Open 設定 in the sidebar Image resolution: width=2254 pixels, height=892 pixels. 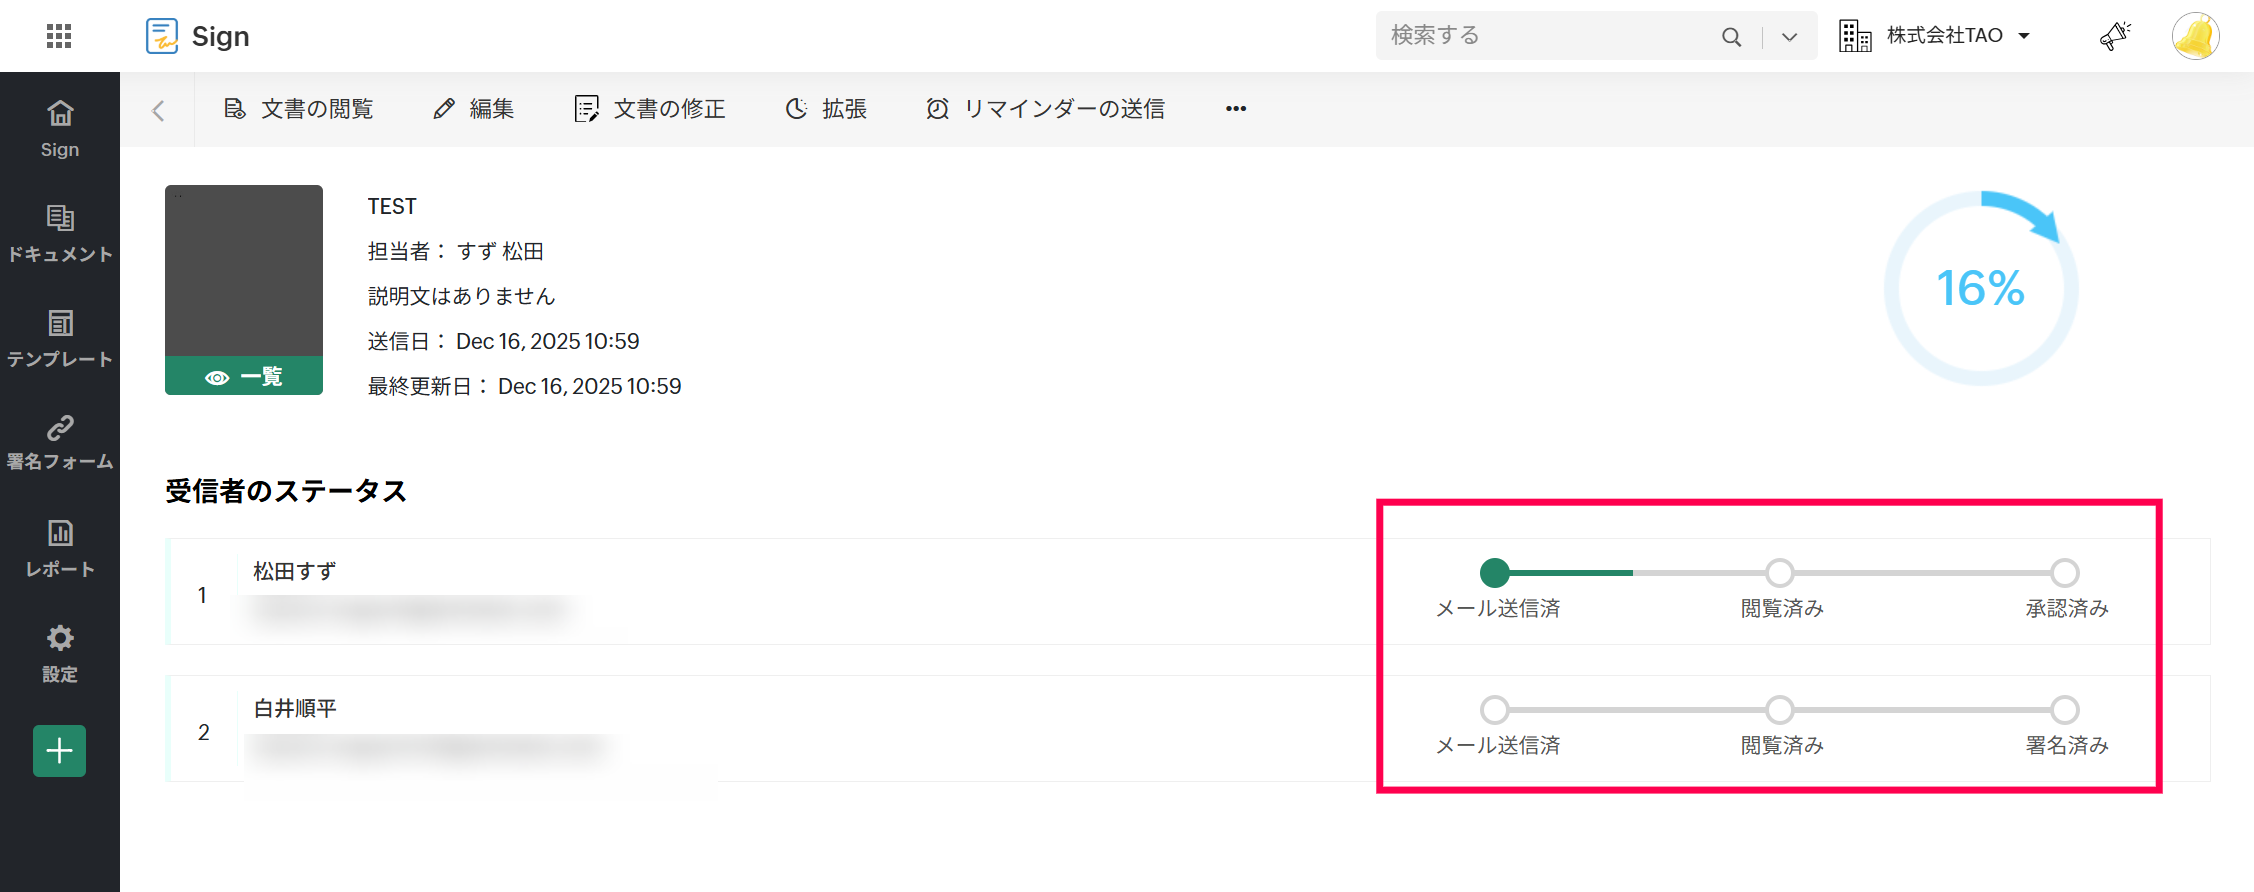click(x=60, y=654)
